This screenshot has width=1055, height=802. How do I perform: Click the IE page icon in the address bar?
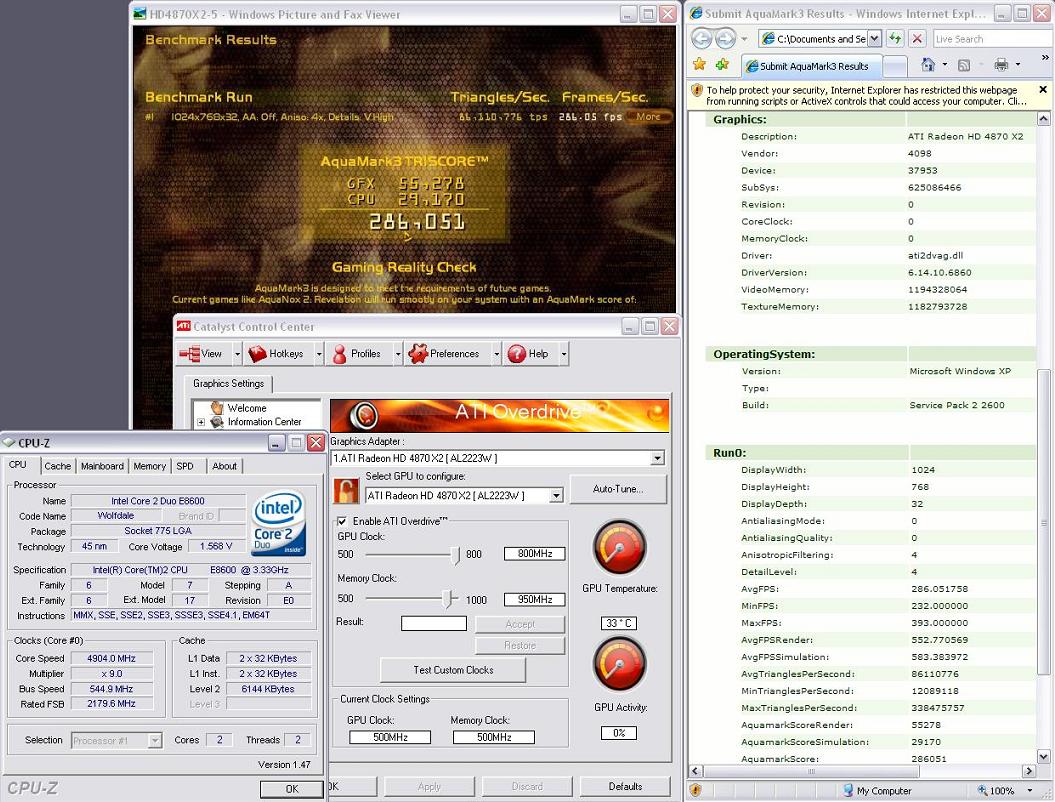point(768,39)
